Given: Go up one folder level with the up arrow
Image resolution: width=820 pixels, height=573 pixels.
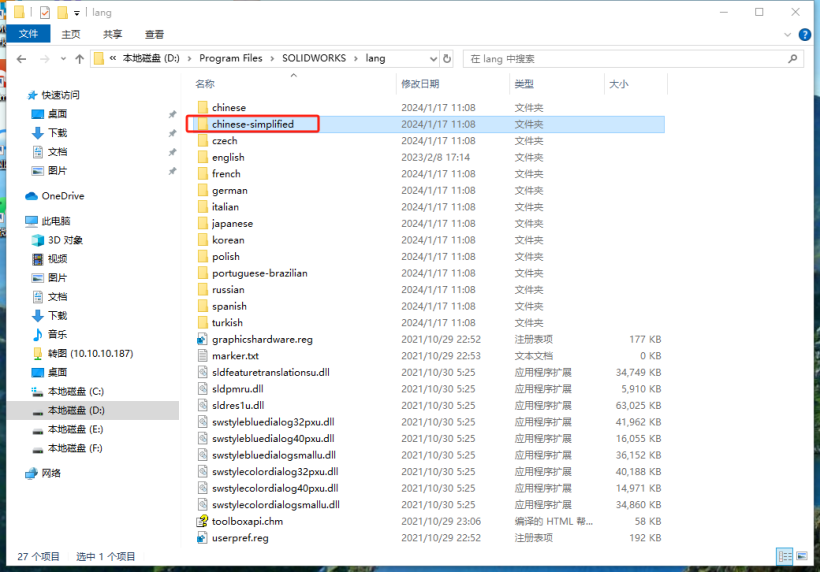Looking at the screenshot, I should coord(78,59).
